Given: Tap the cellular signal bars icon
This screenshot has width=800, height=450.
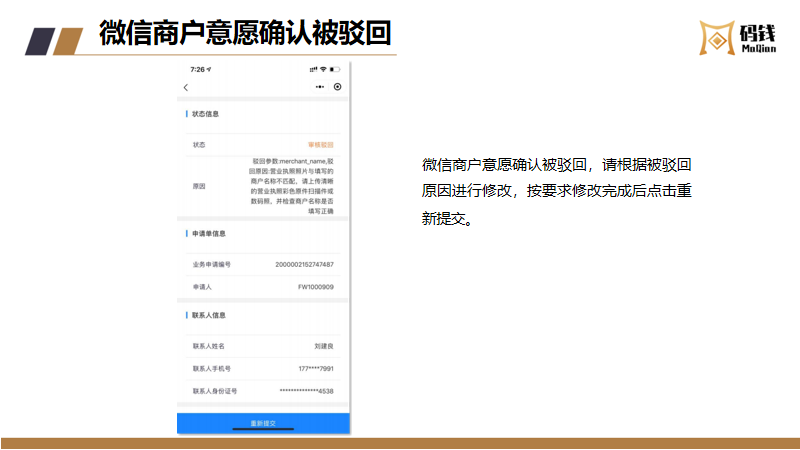Looking at the screenshot, I should [x=313, y=70].
